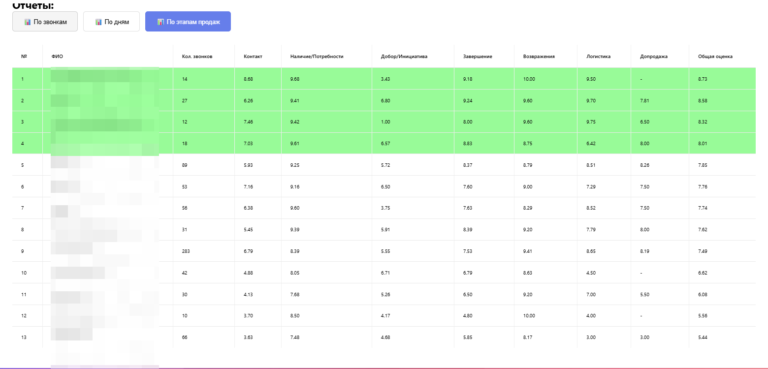
Task: Click the chart icon in 'По звонкам' button
Action: coord(27,22)
